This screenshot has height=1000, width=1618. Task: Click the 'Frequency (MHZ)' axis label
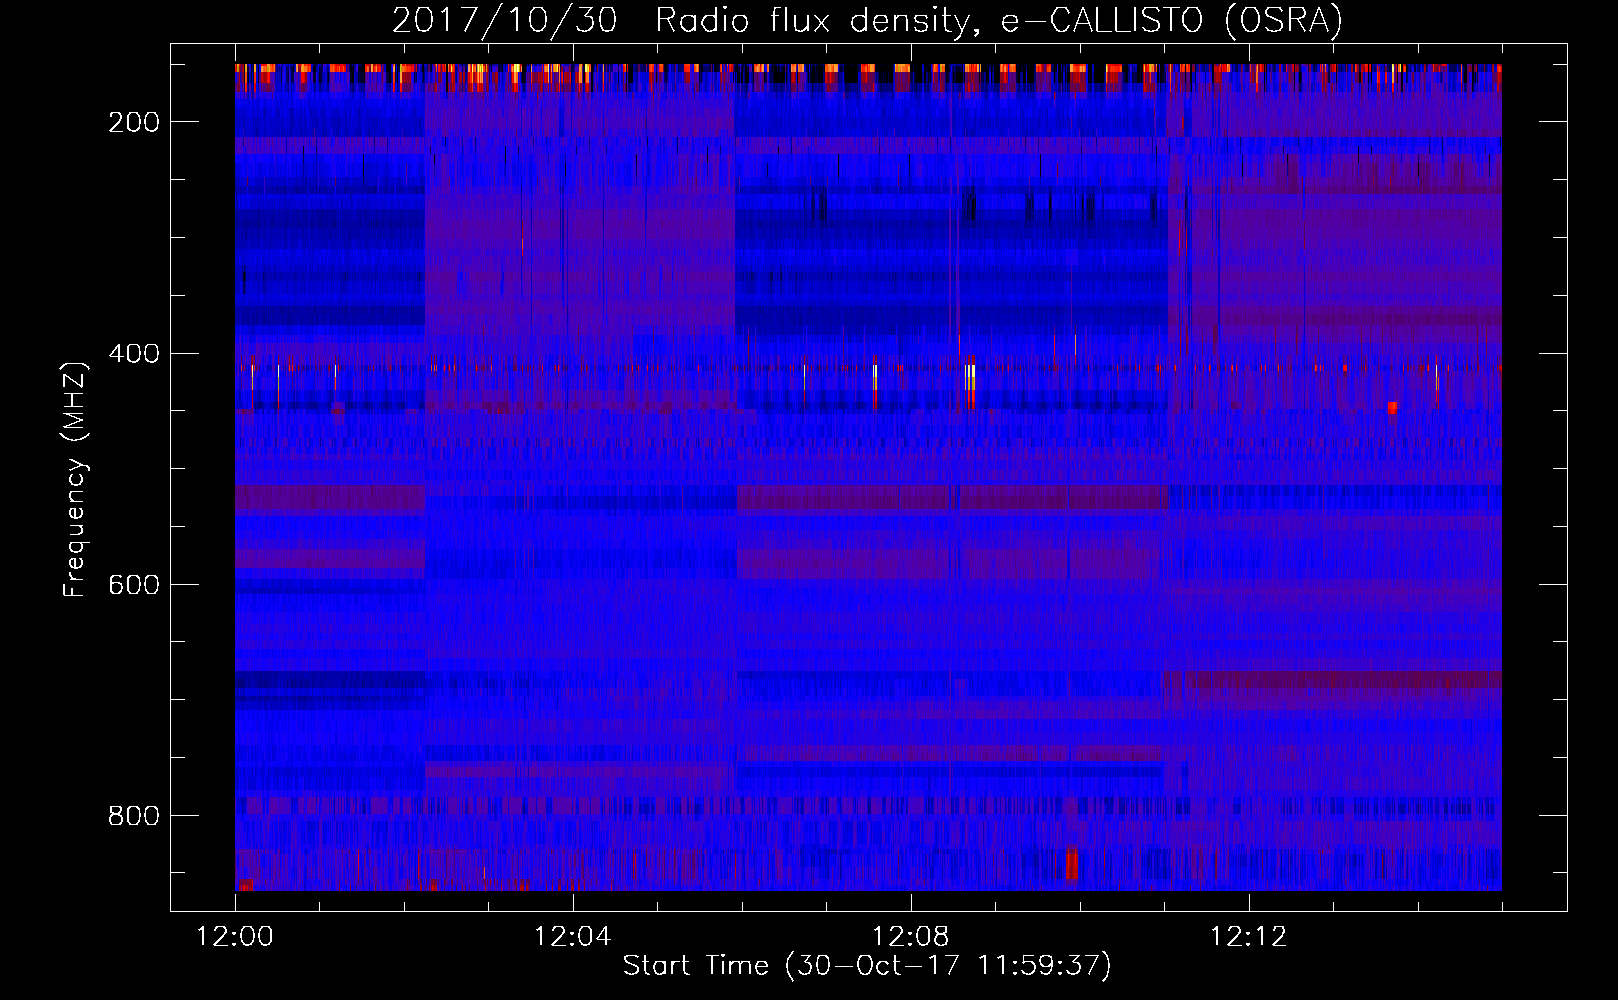pyautogui.click(x=75, y=479)
